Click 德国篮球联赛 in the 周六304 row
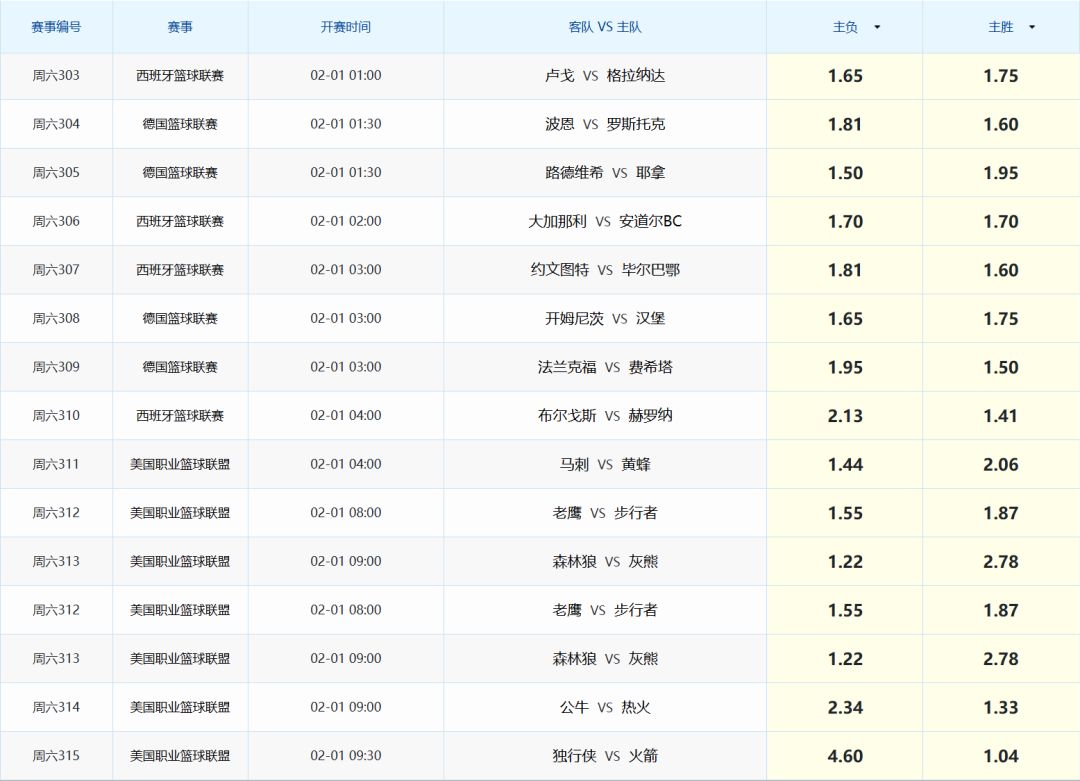The width and height of the screenshot is (1080, 781). 180,124
